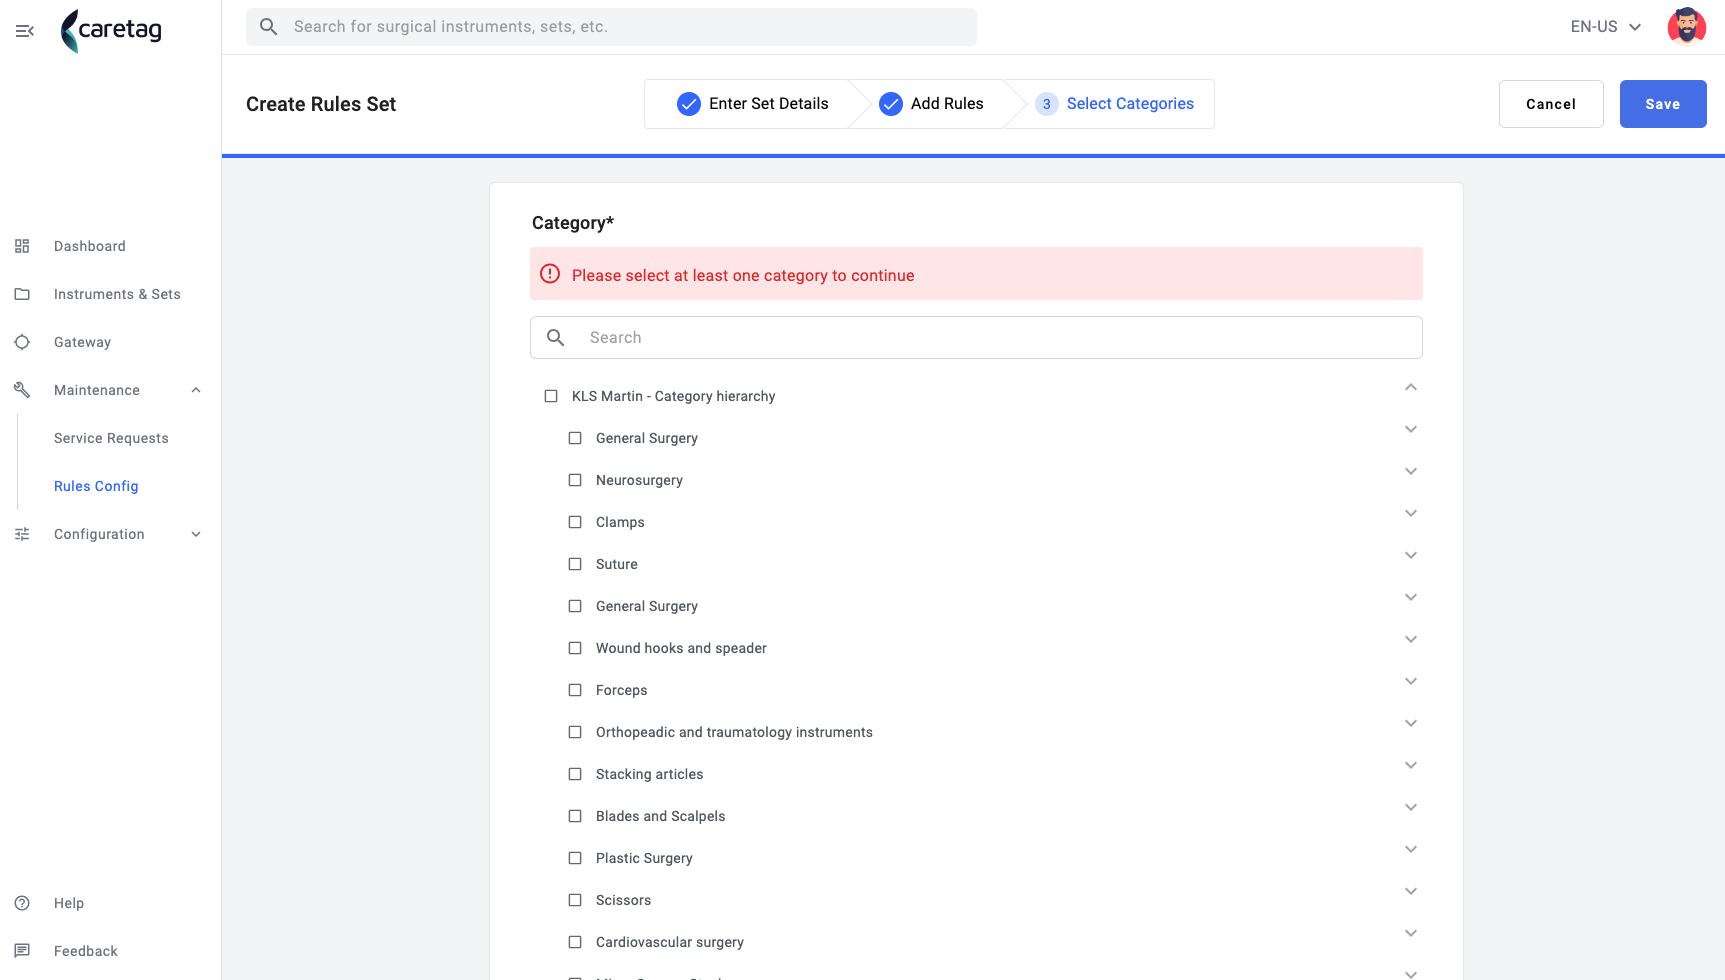
Task: Expand the Clamps category row
Action: pos(1411,513)
